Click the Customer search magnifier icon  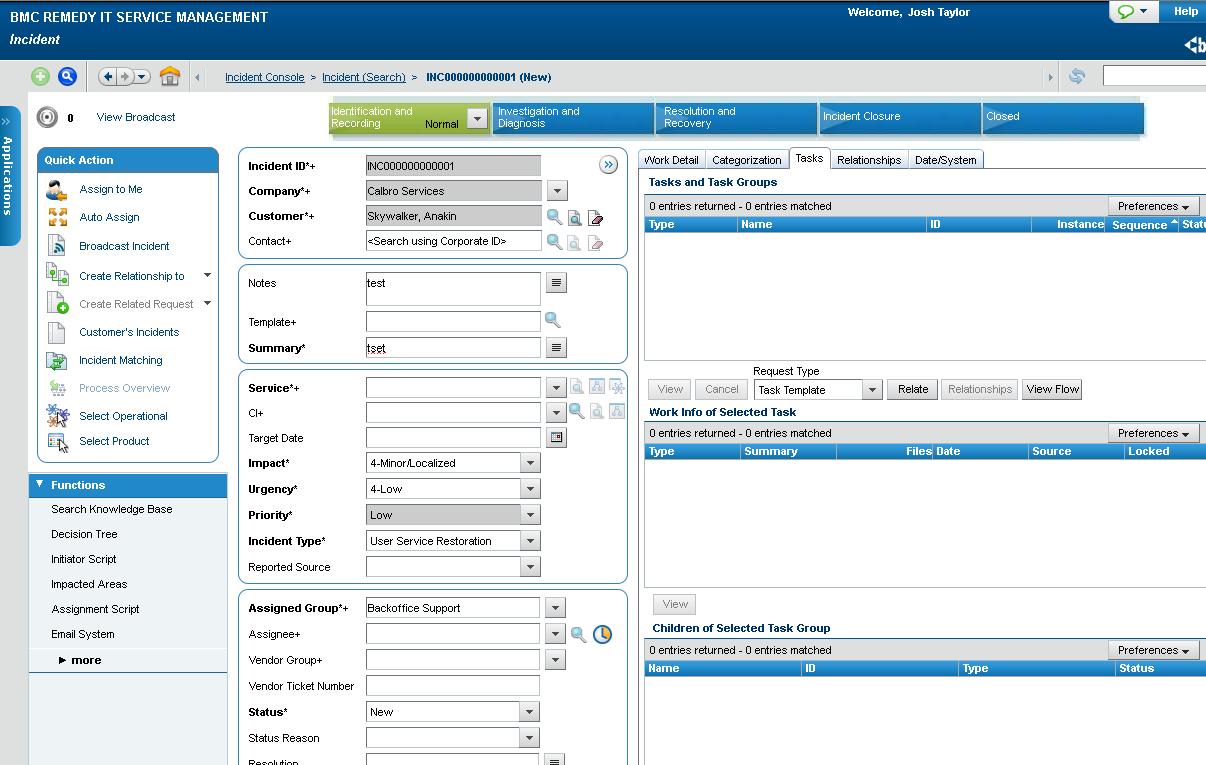(554, 216)
